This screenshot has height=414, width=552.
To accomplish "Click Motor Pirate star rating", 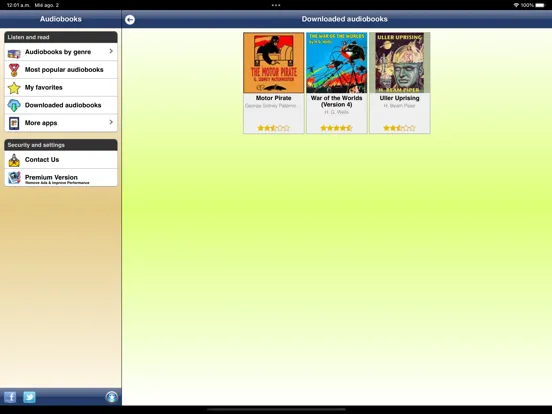I will click(x=274, y=128).
